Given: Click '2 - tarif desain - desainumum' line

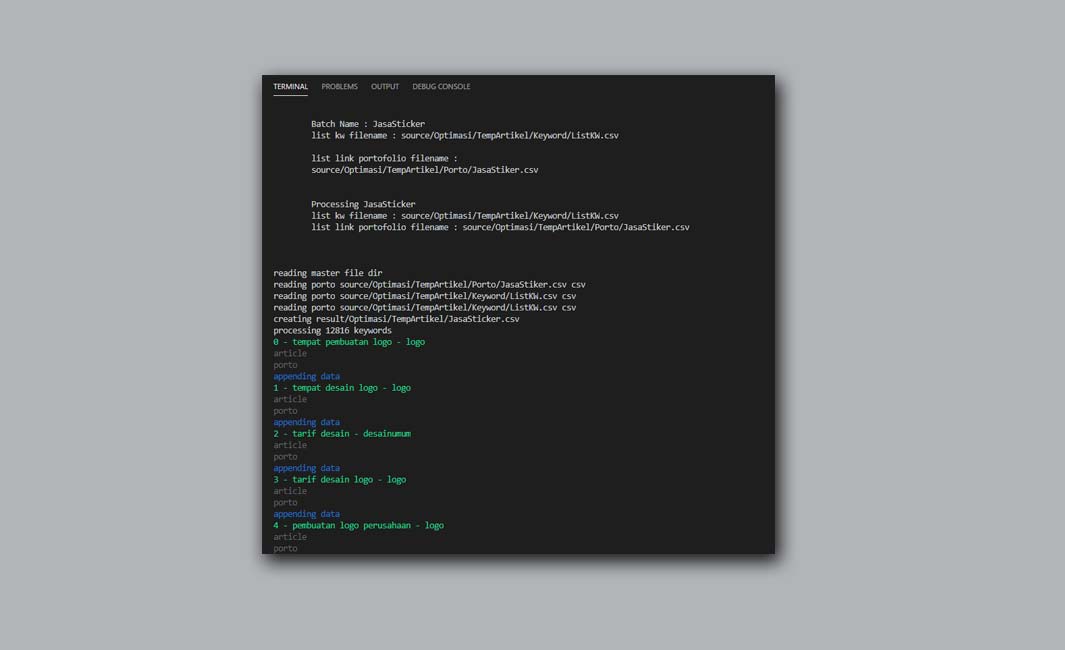Looking at the screenshot, I should tap(342, 434).
